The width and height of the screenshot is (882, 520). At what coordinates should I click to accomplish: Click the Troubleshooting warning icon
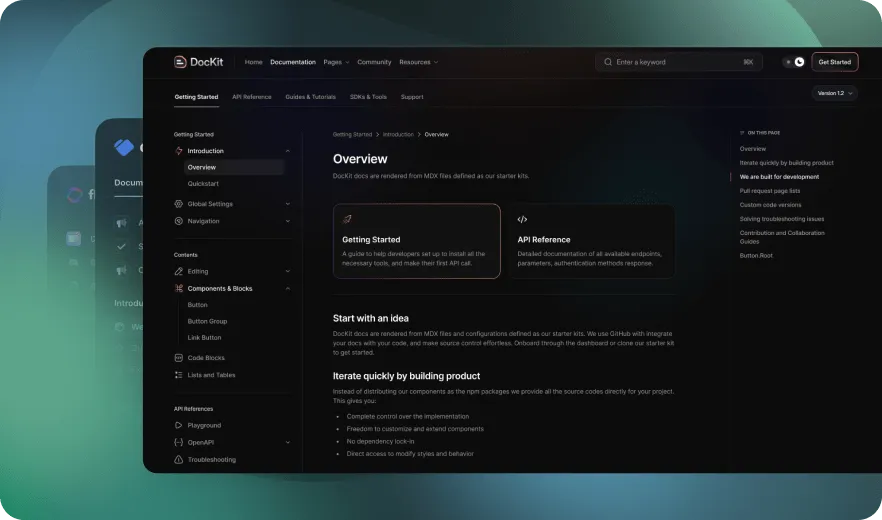(179, 460)
